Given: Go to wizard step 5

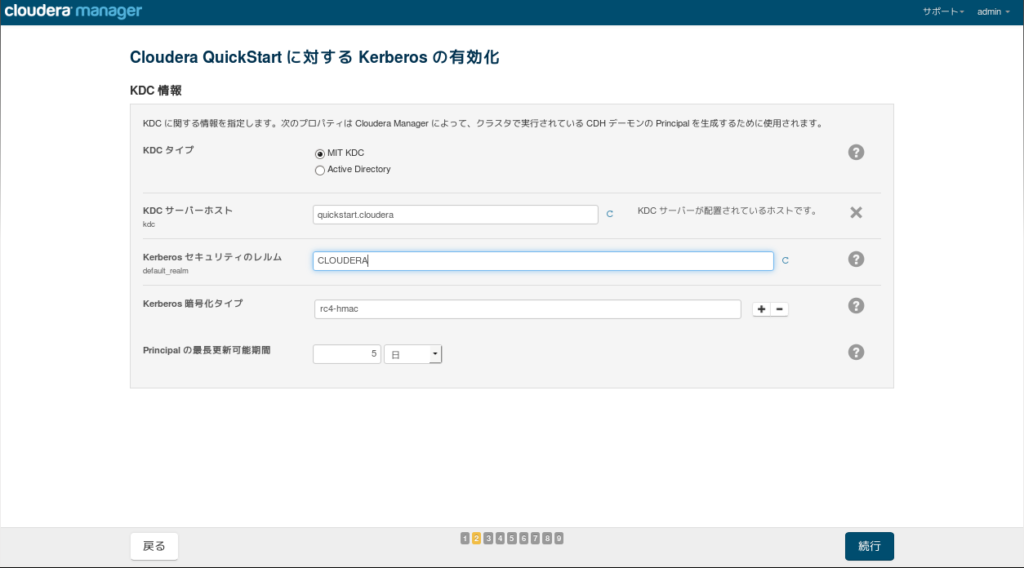Looking at the screenshot, I should (x=511, y=538).
